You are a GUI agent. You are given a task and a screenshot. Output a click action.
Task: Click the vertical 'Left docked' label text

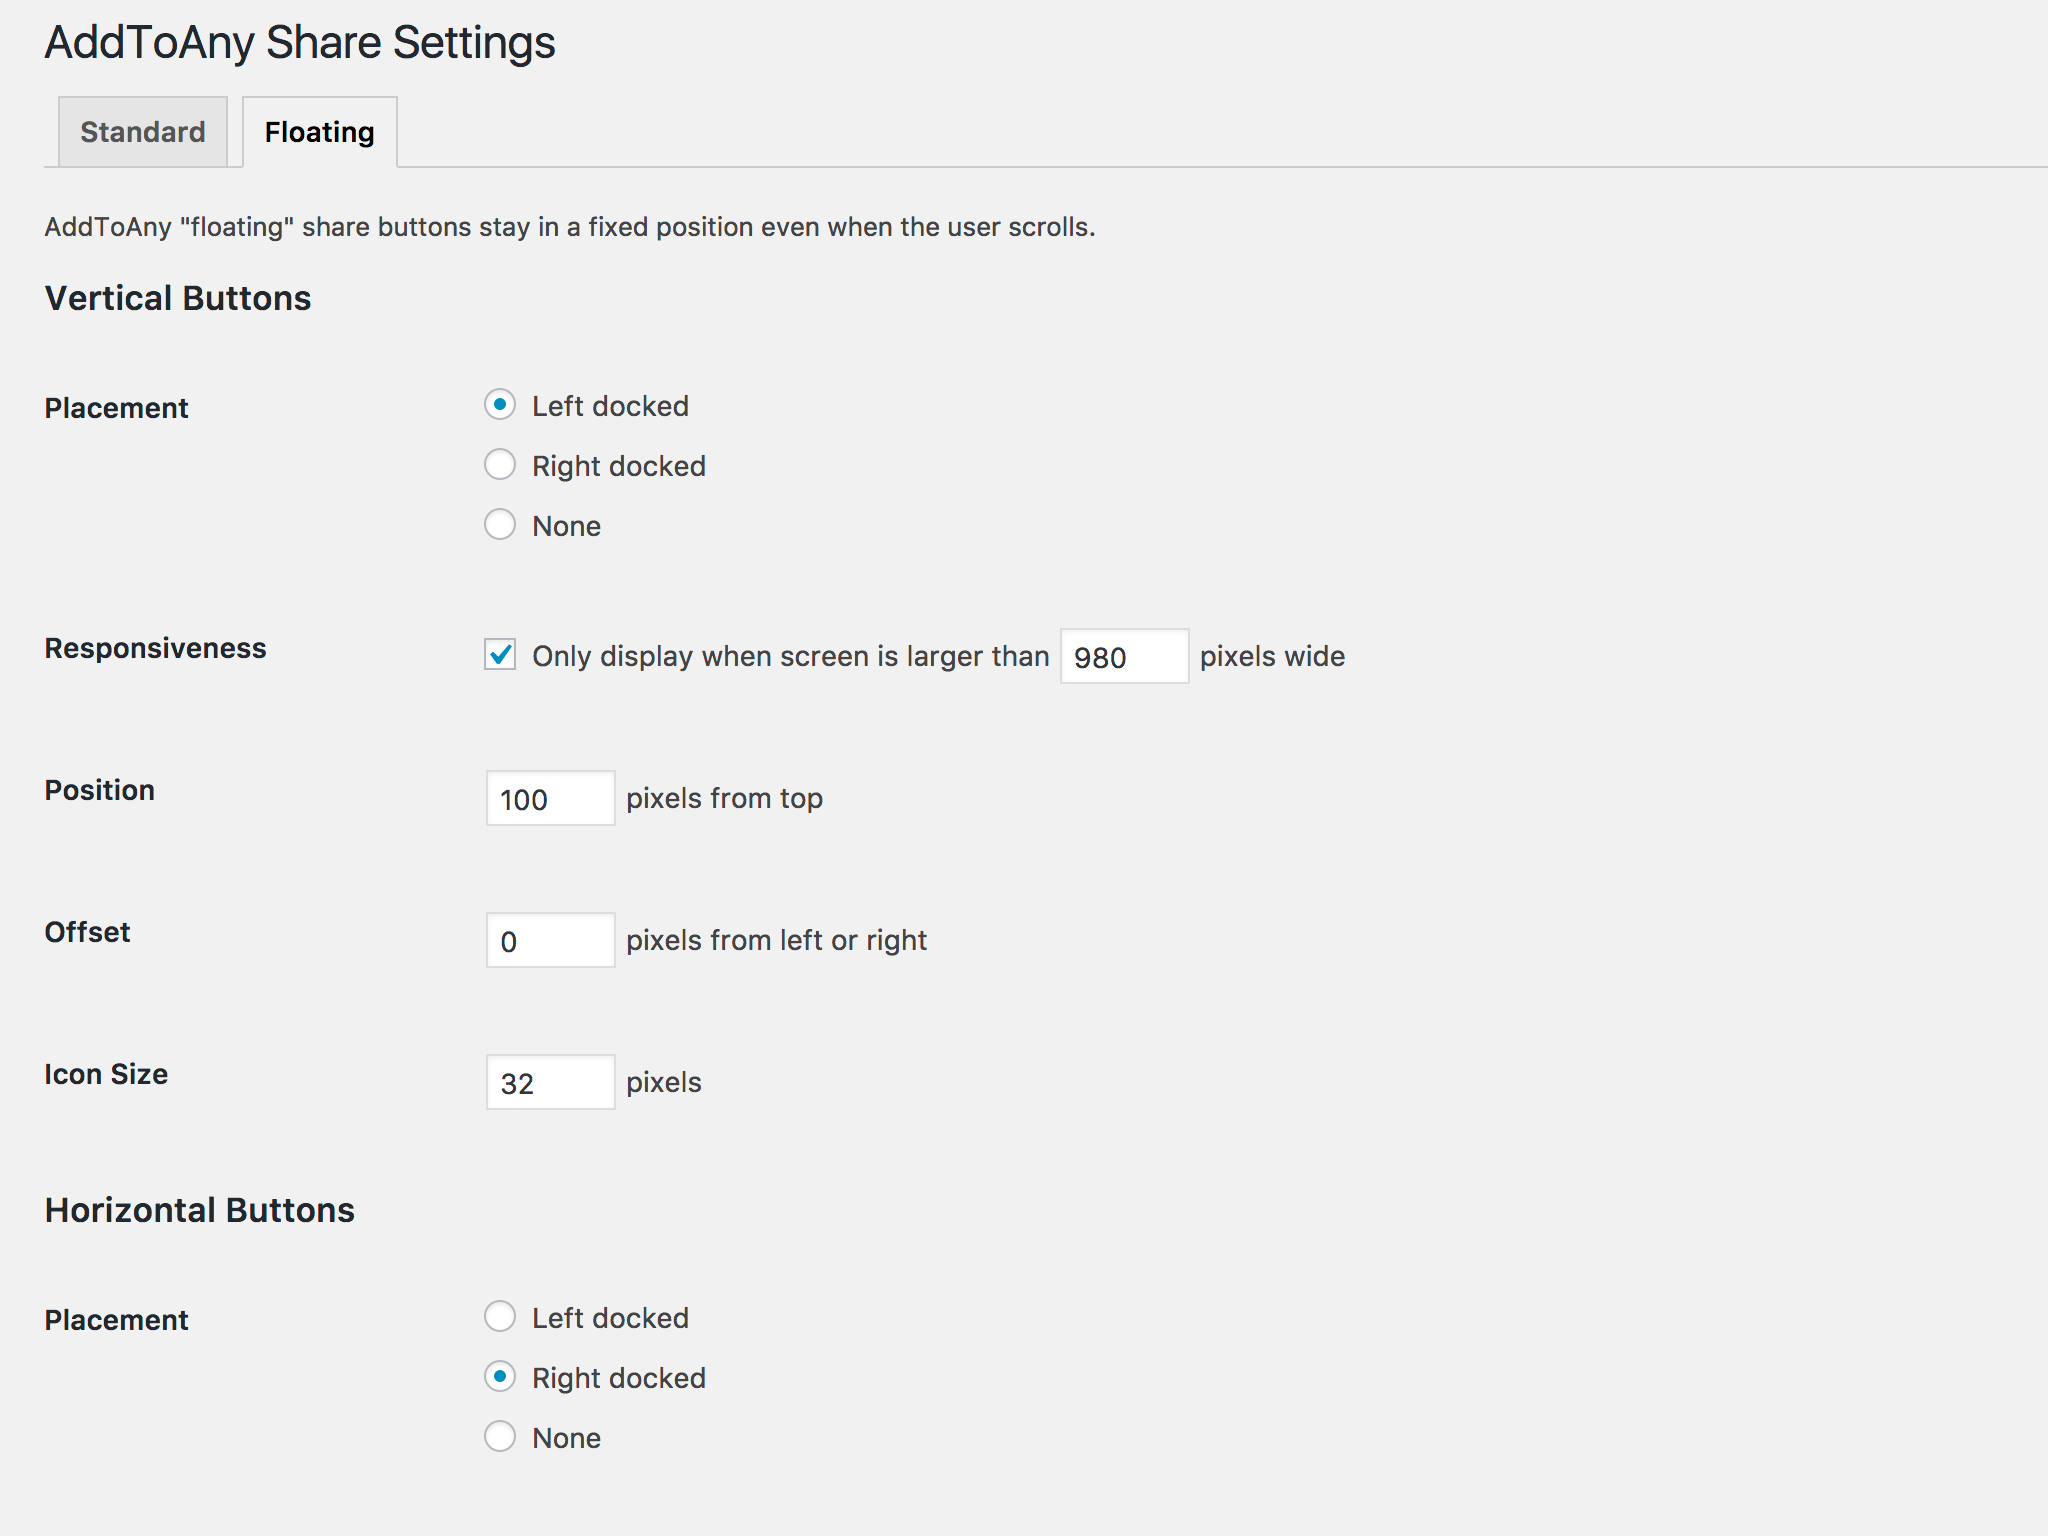click(610, 406)
